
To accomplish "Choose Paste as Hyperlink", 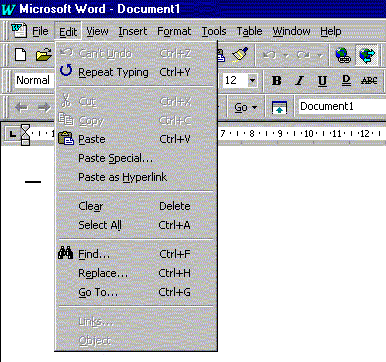I will [x=136, y=177].
